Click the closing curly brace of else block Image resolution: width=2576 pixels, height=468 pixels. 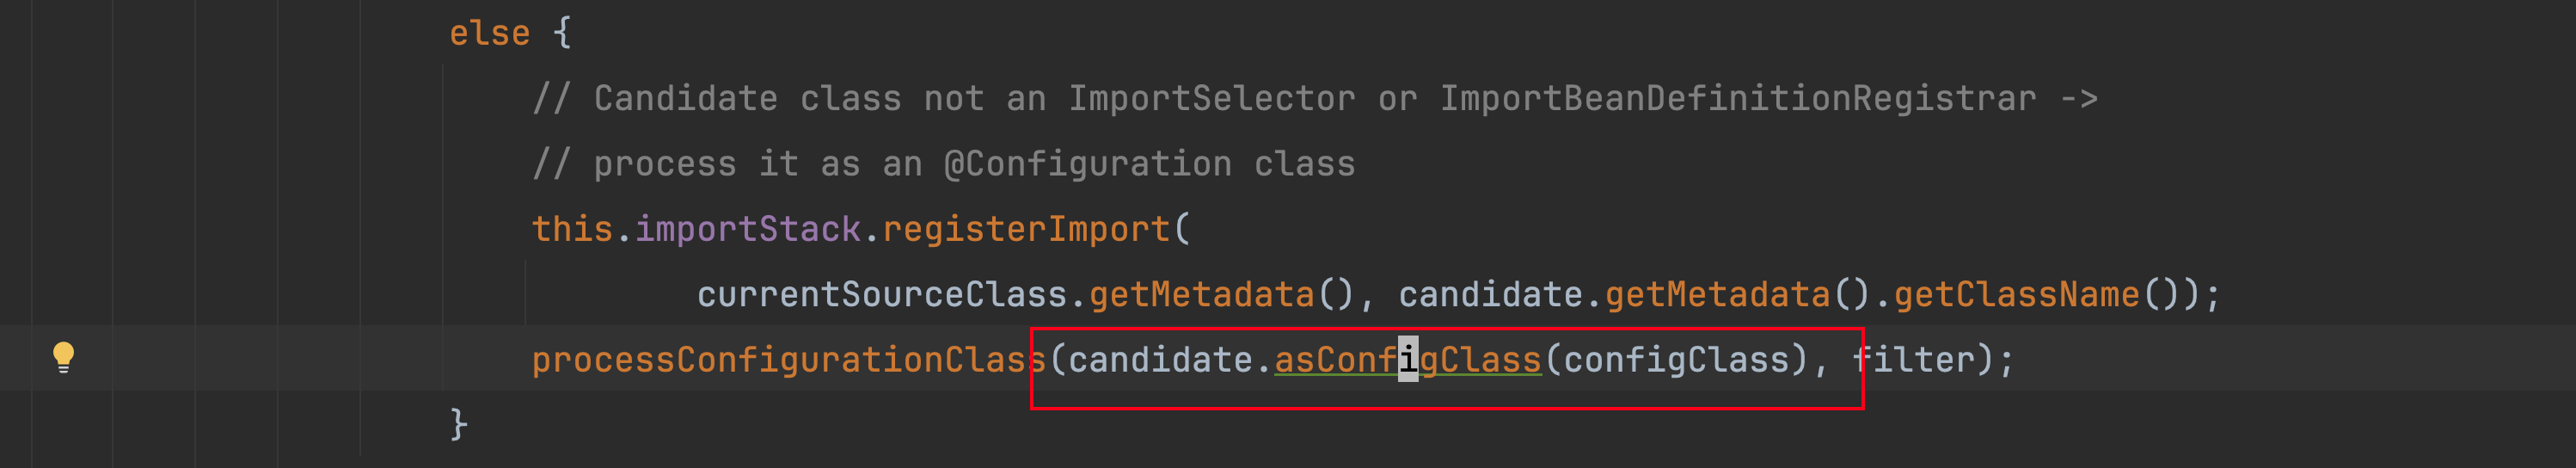(458, 424)
